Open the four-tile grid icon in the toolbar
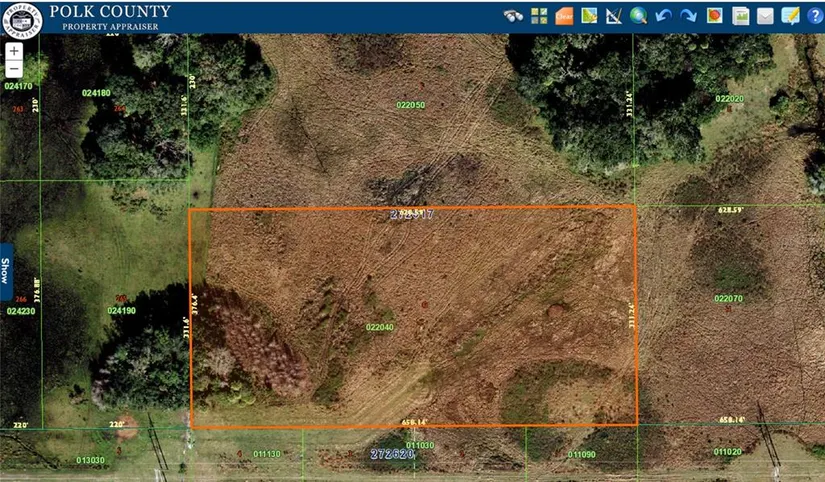This screenshot has width=825, height=482. tap(539, 16)
